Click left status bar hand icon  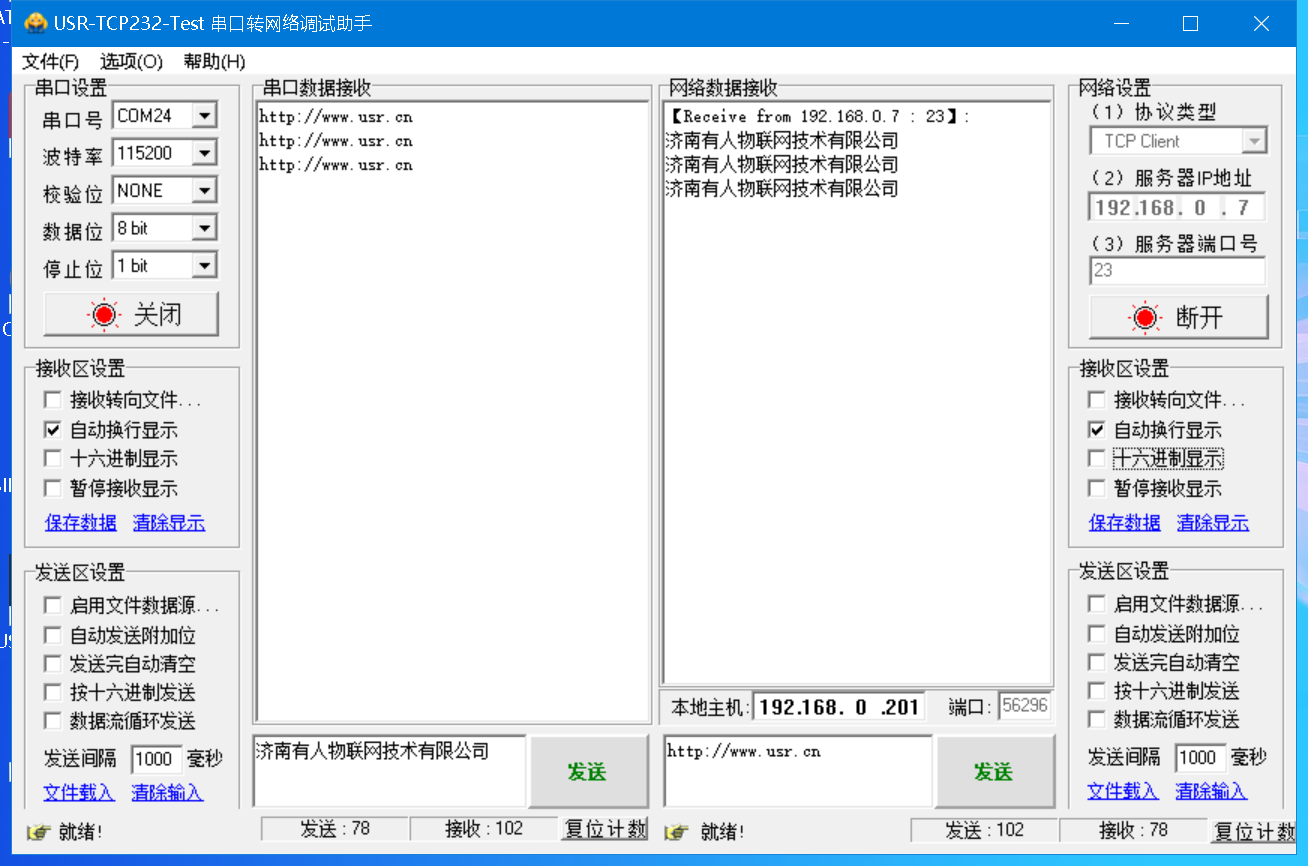[x=38, y=831]
